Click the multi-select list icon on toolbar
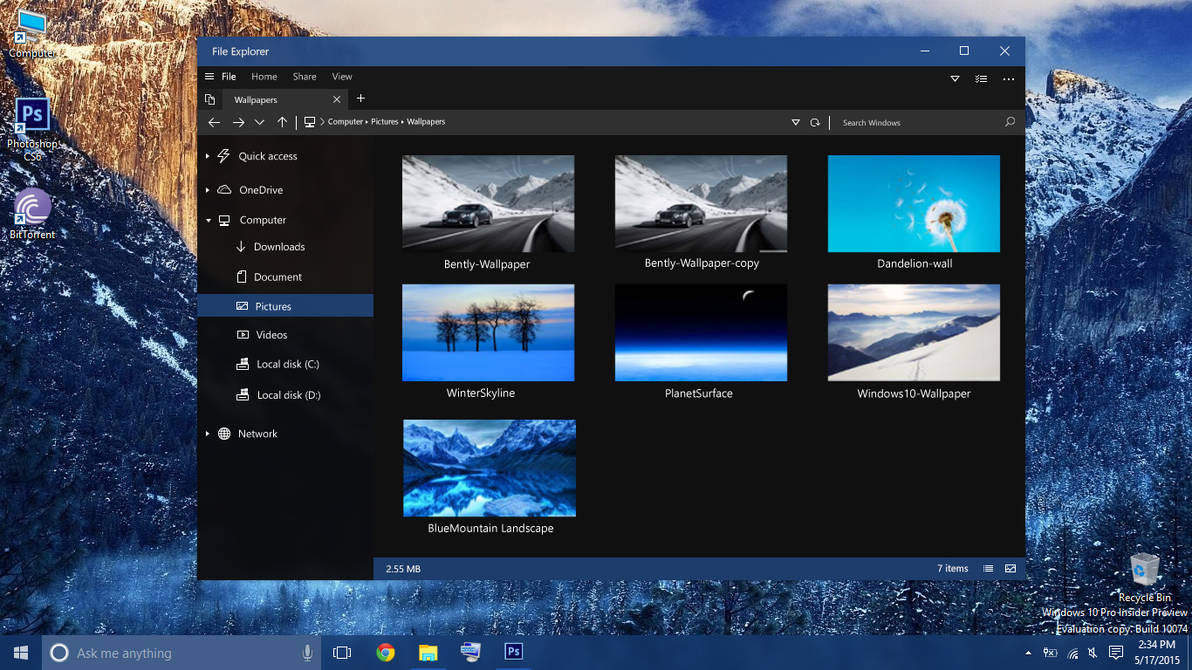This screenshot has height=670, width=1192. [x=981, y=78]
